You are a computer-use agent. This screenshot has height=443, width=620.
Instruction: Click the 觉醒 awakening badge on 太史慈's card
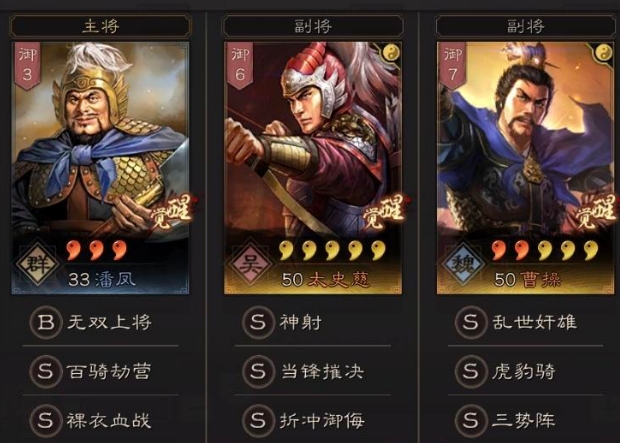coord(384,212)
